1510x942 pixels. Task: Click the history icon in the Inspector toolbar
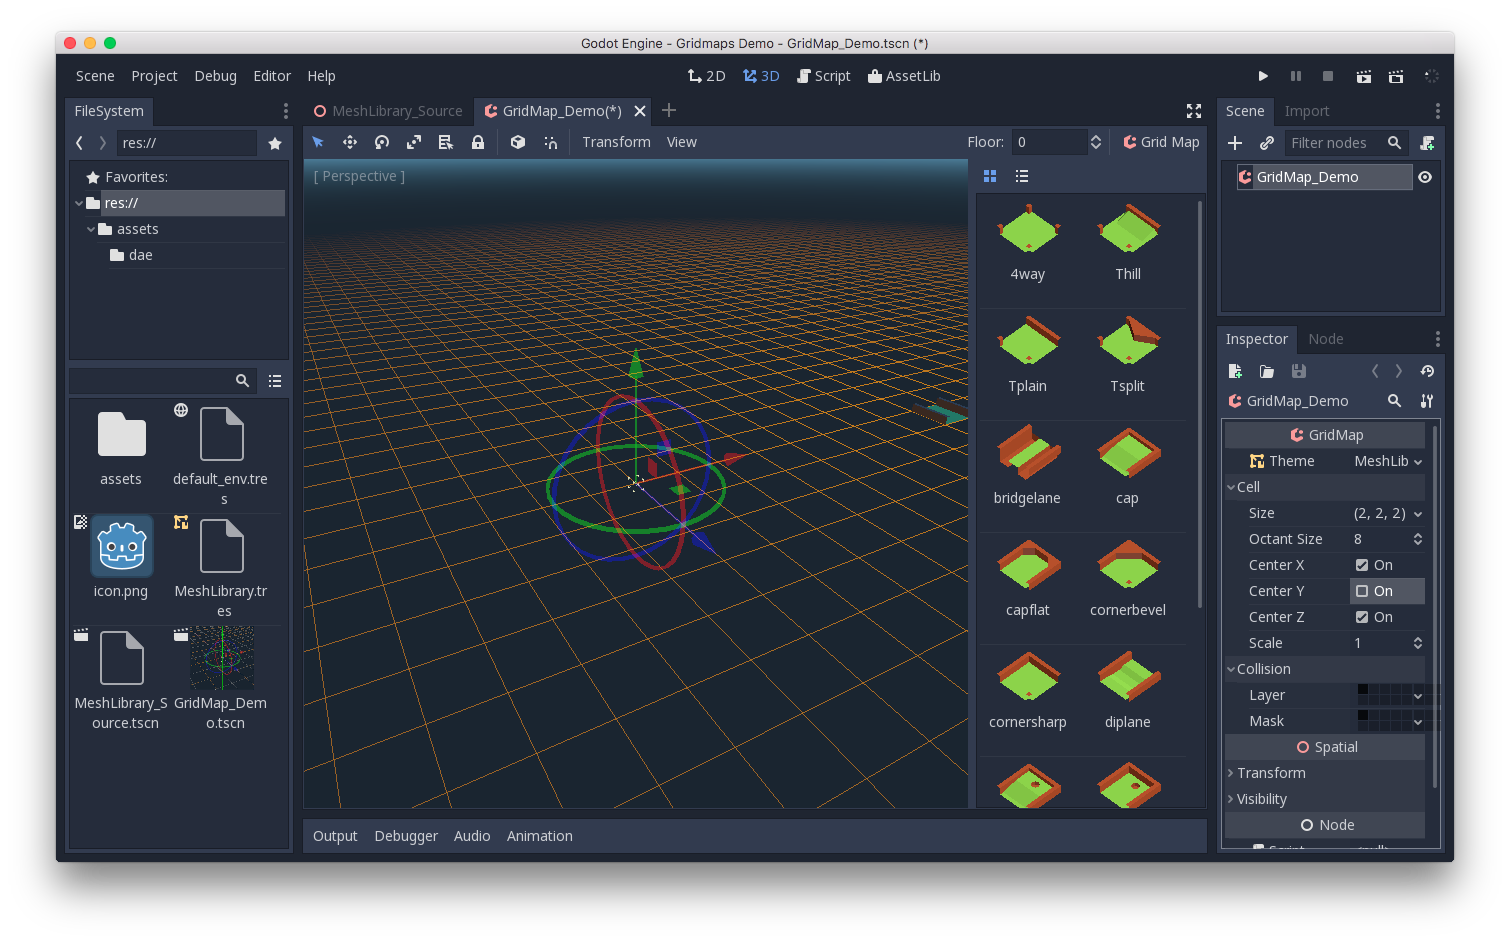point(1427,371)
